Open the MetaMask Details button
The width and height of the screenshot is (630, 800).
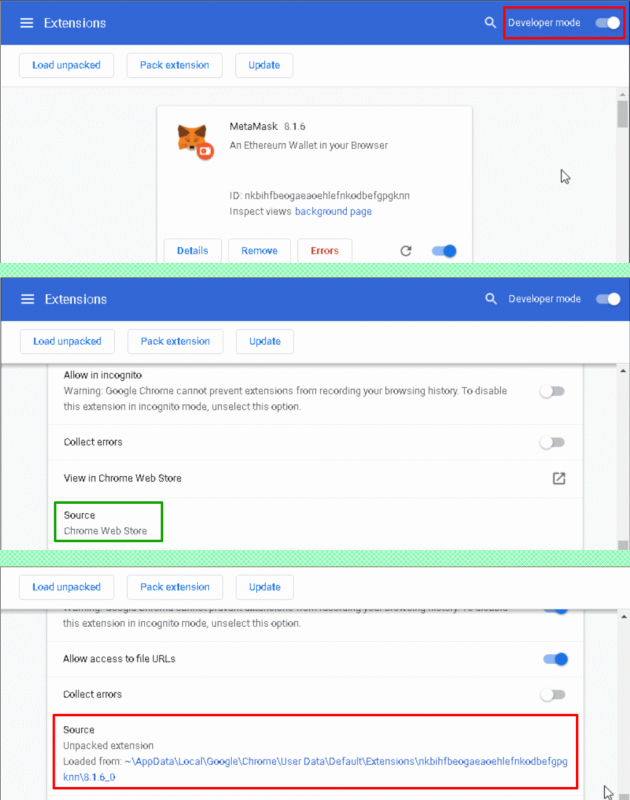192,251
